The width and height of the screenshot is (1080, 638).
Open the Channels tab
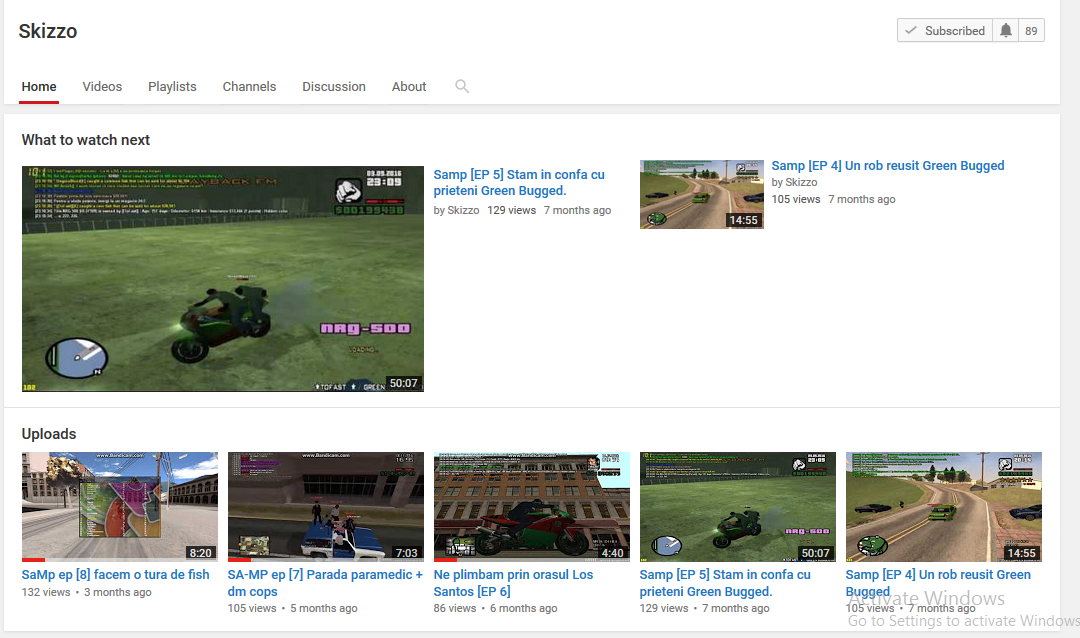(249, 87)
